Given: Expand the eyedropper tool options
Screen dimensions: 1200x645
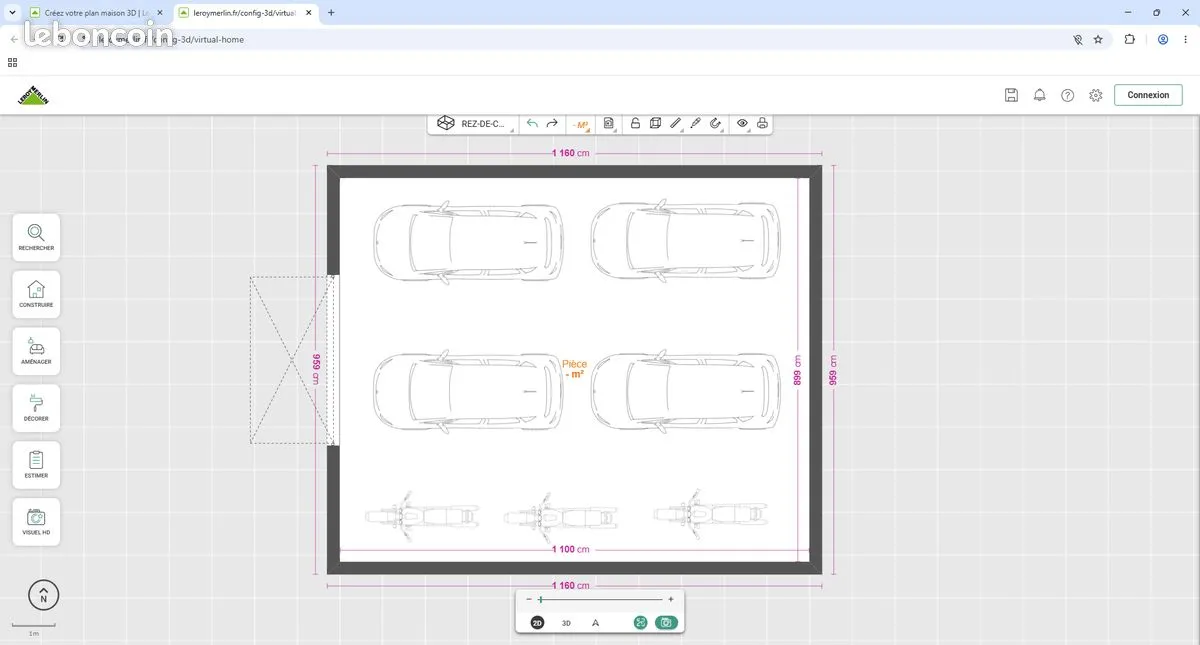Looking at the screenshot, I should point(696,124).
